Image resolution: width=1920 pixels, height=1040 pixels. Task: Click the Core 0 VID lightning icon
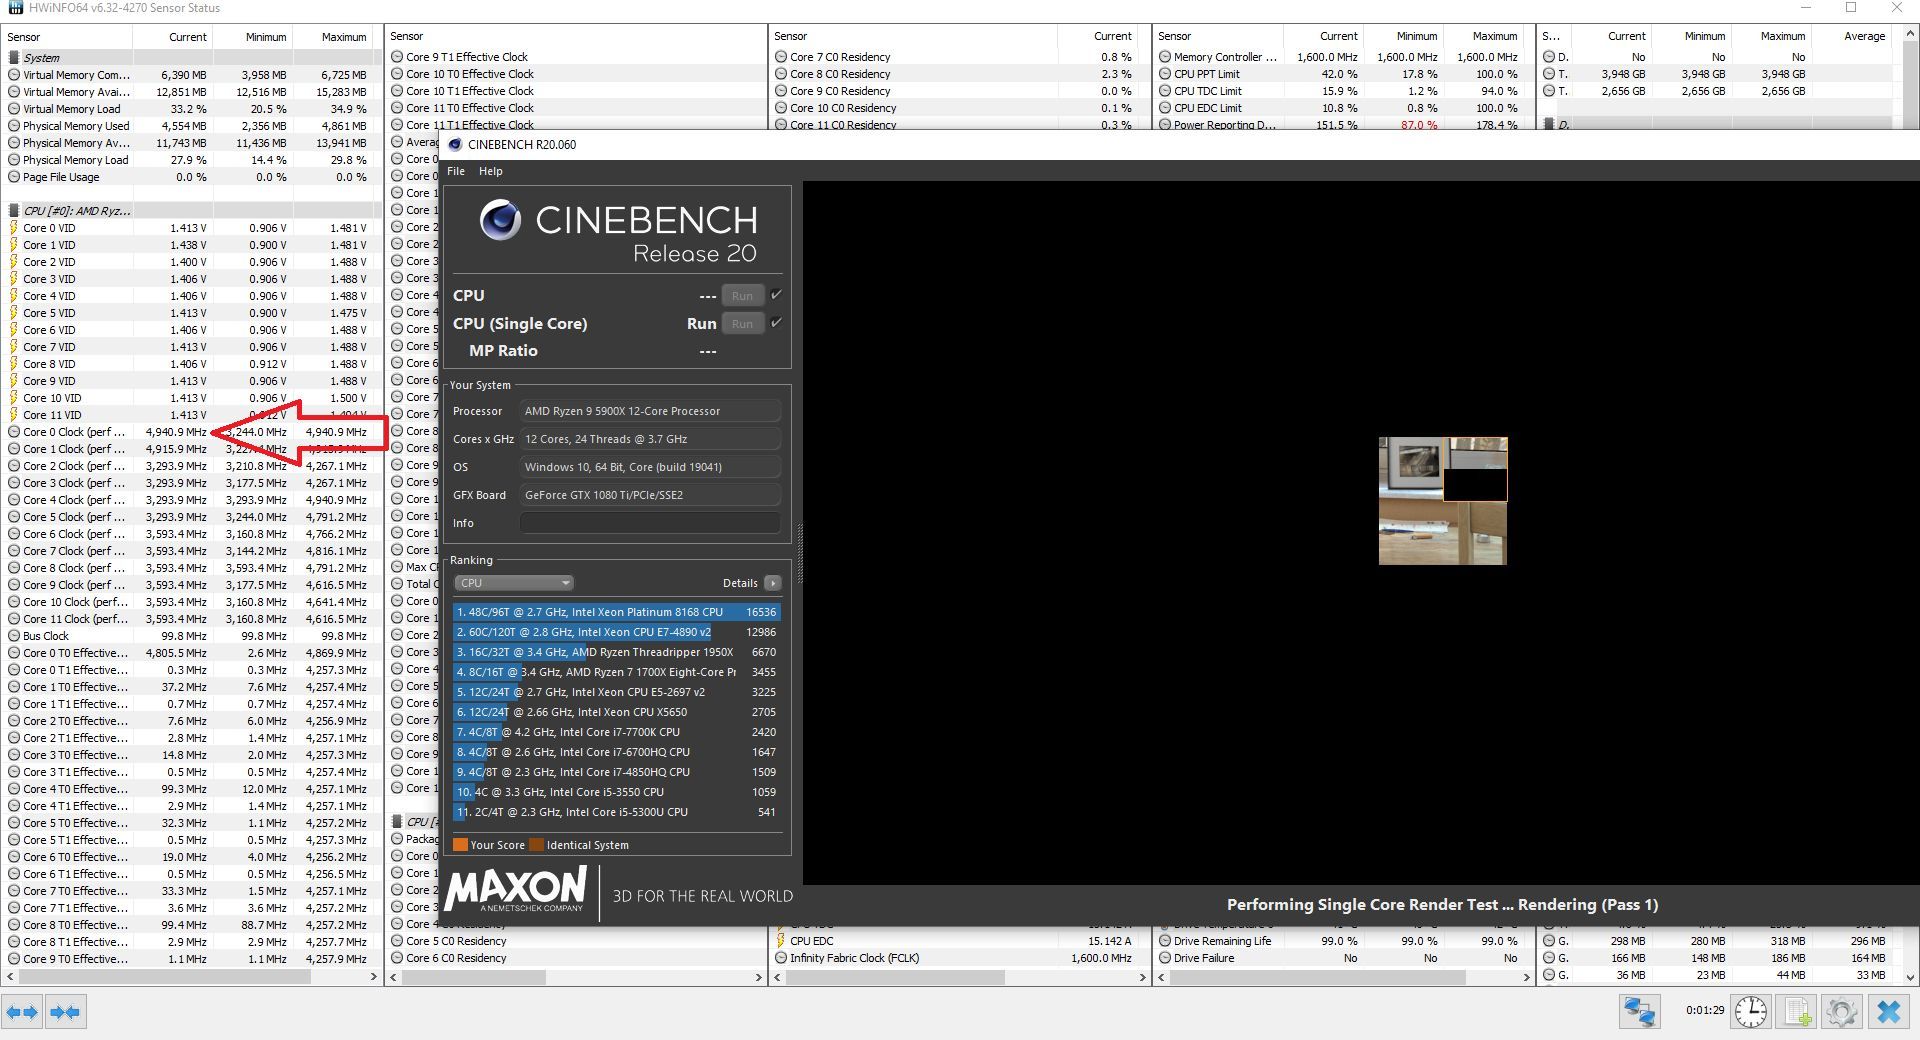(x=14, y=228)
